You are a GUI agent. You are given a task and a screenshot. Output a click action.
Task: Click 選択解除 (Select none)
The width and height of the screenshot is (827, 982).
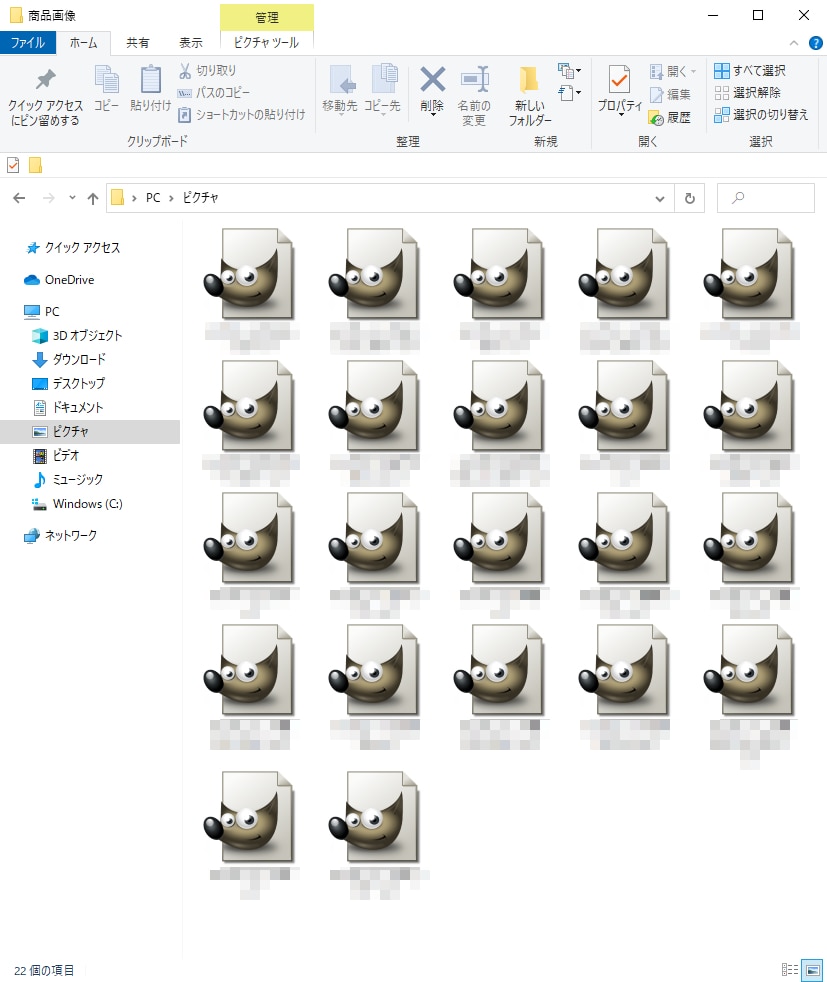747,93
